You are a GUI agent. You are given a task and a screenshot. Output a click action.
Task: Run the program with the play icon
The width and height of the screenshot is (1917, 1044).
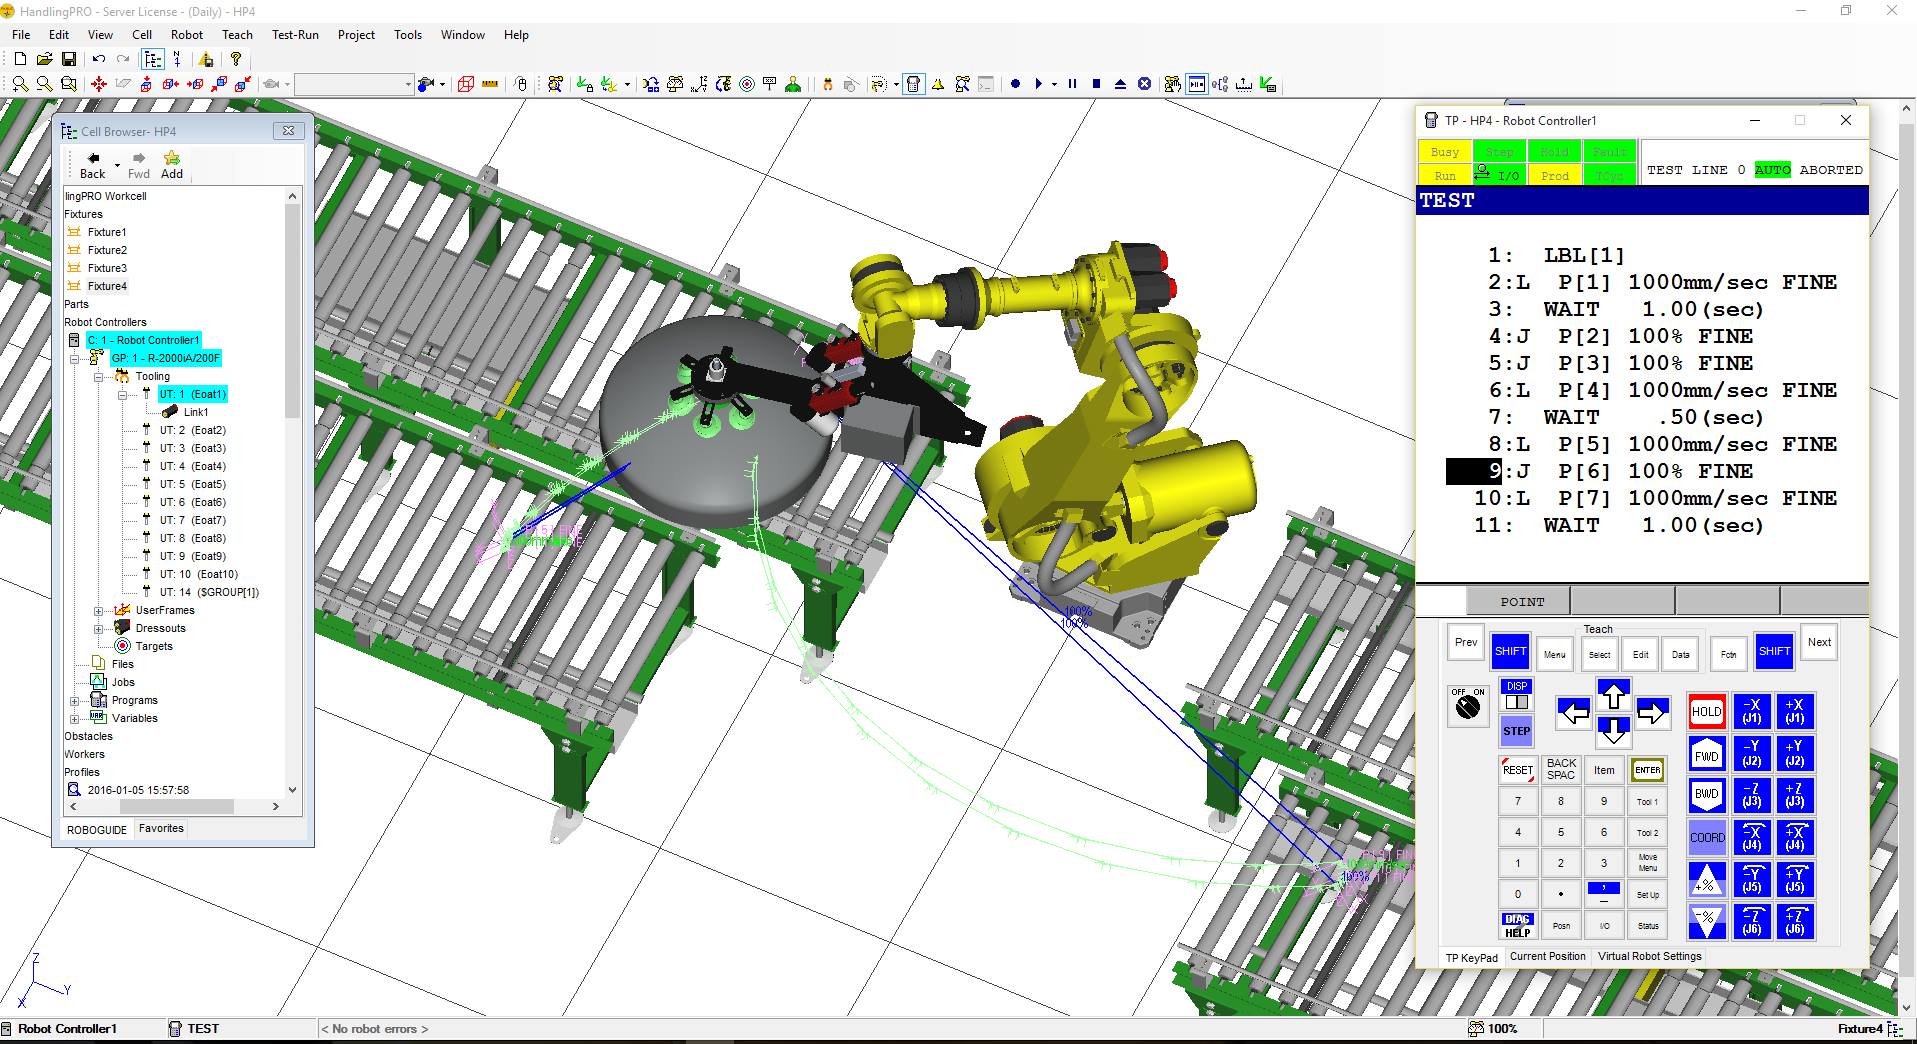point(1038,84)
